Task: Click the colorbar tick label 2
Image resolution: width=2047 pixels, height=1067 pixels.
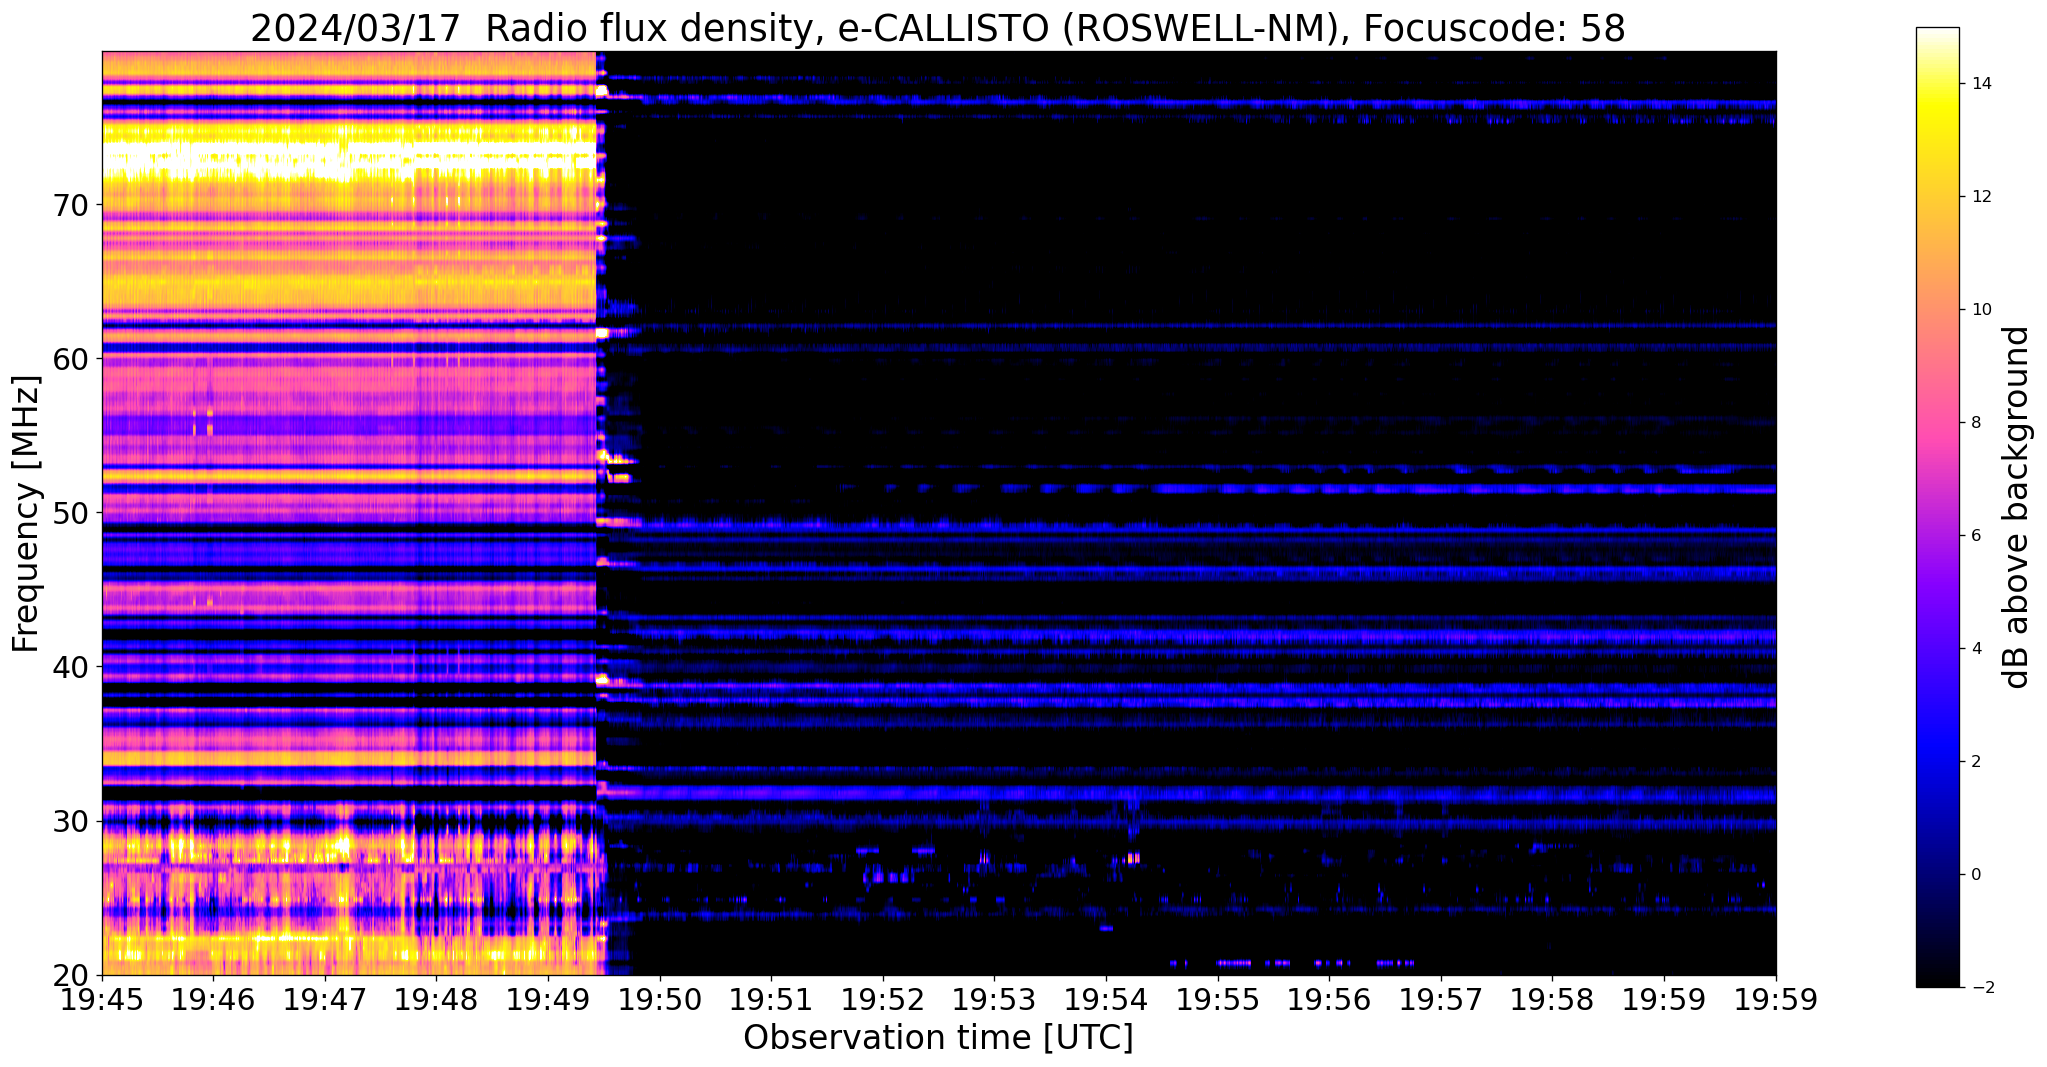Action: click(x=1974, y=761)
